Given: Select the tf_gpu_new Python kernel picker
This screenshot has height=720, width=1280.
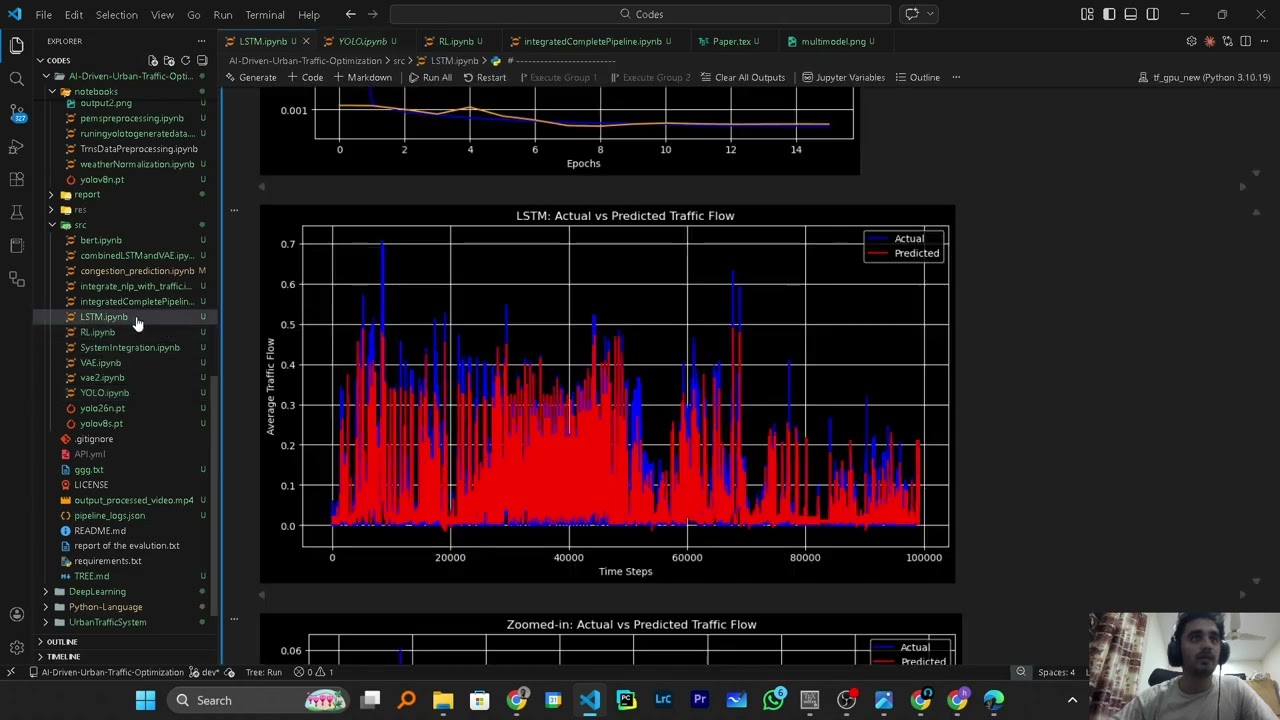Looking at the screenshot, I should point(1204,77).
